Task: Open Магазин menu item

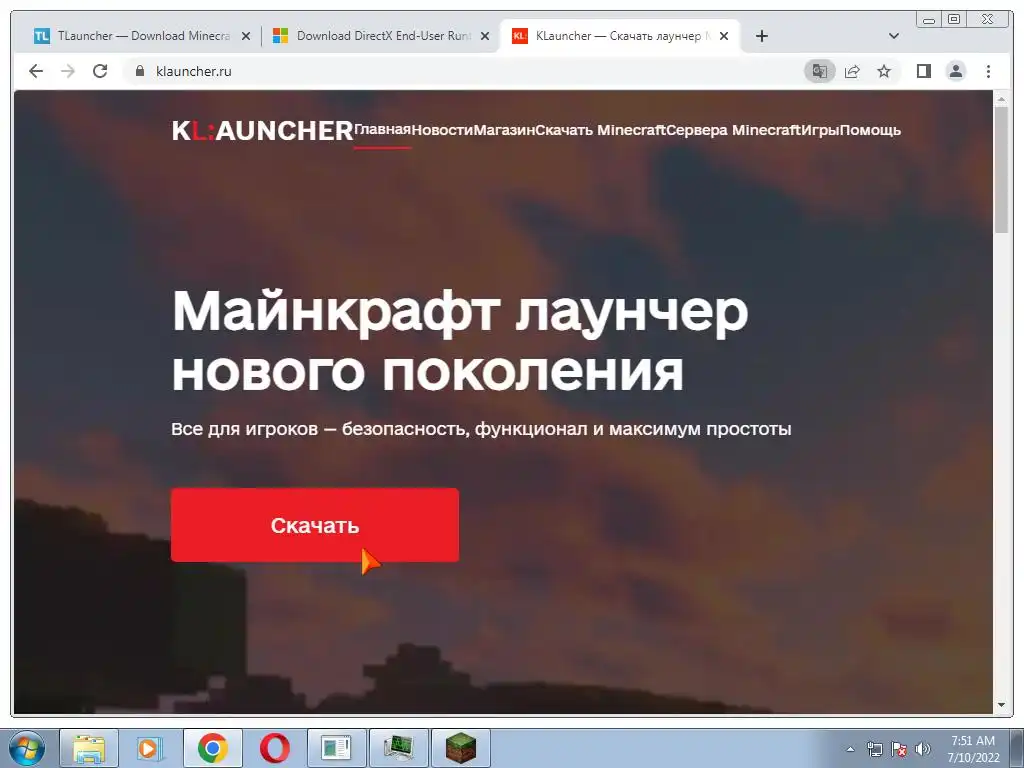Action: (x=504, y=130)
